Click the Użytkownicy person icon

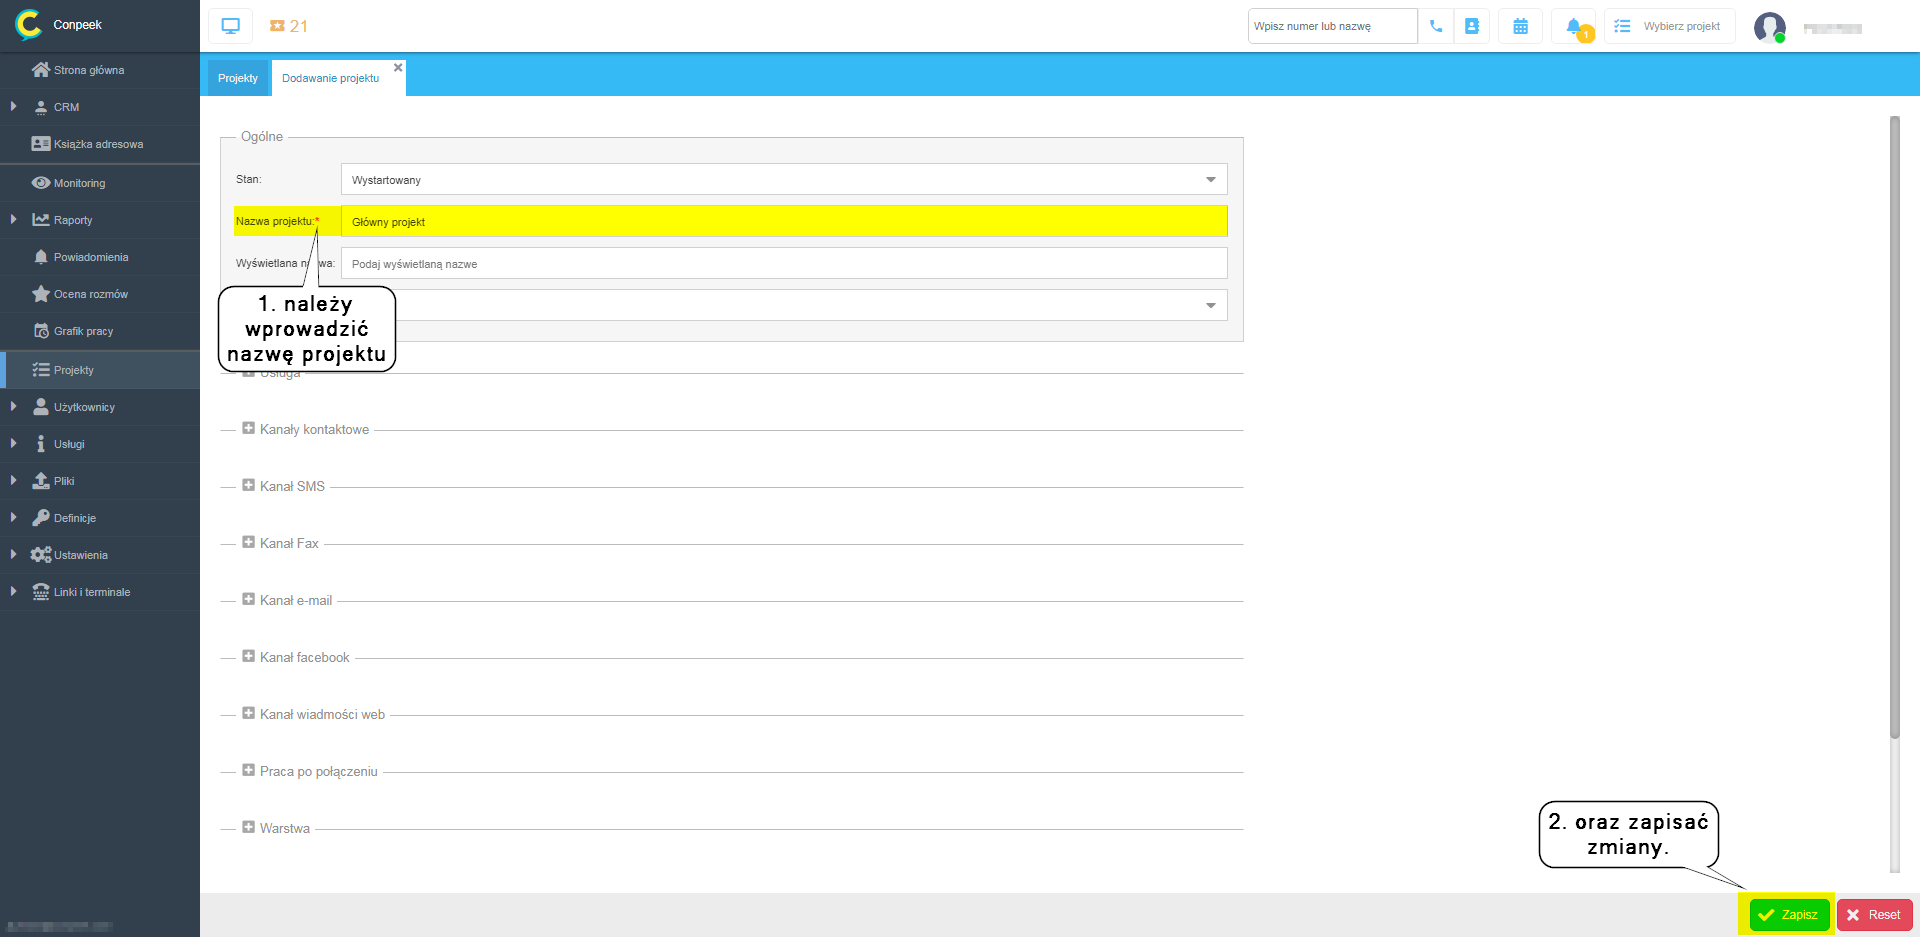[41, 407]
